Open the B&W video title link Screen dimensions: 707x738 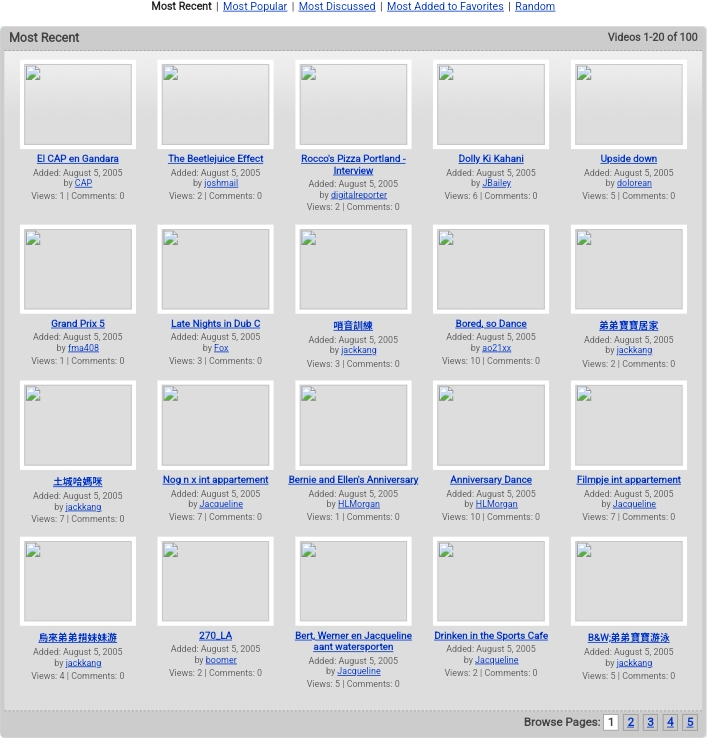[x=629, y=638]
